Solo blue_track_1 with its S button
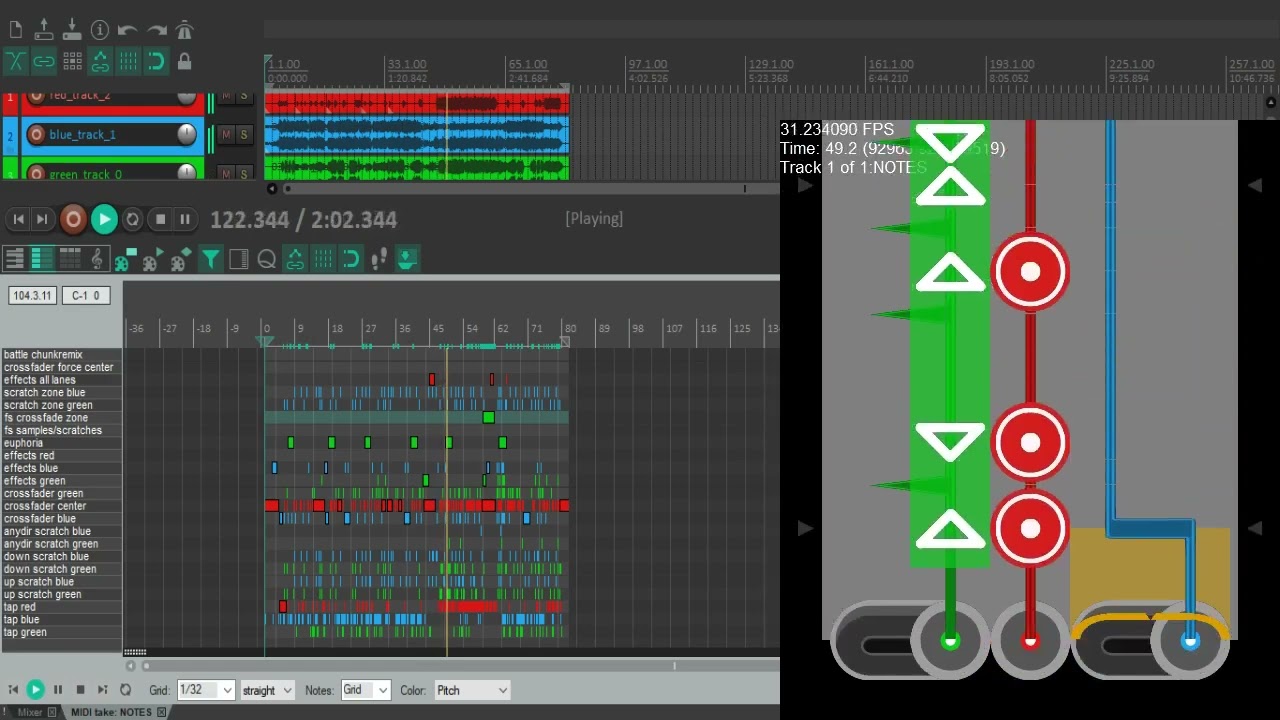This screenshot has height=720, width=1280. tap(243, 134)
